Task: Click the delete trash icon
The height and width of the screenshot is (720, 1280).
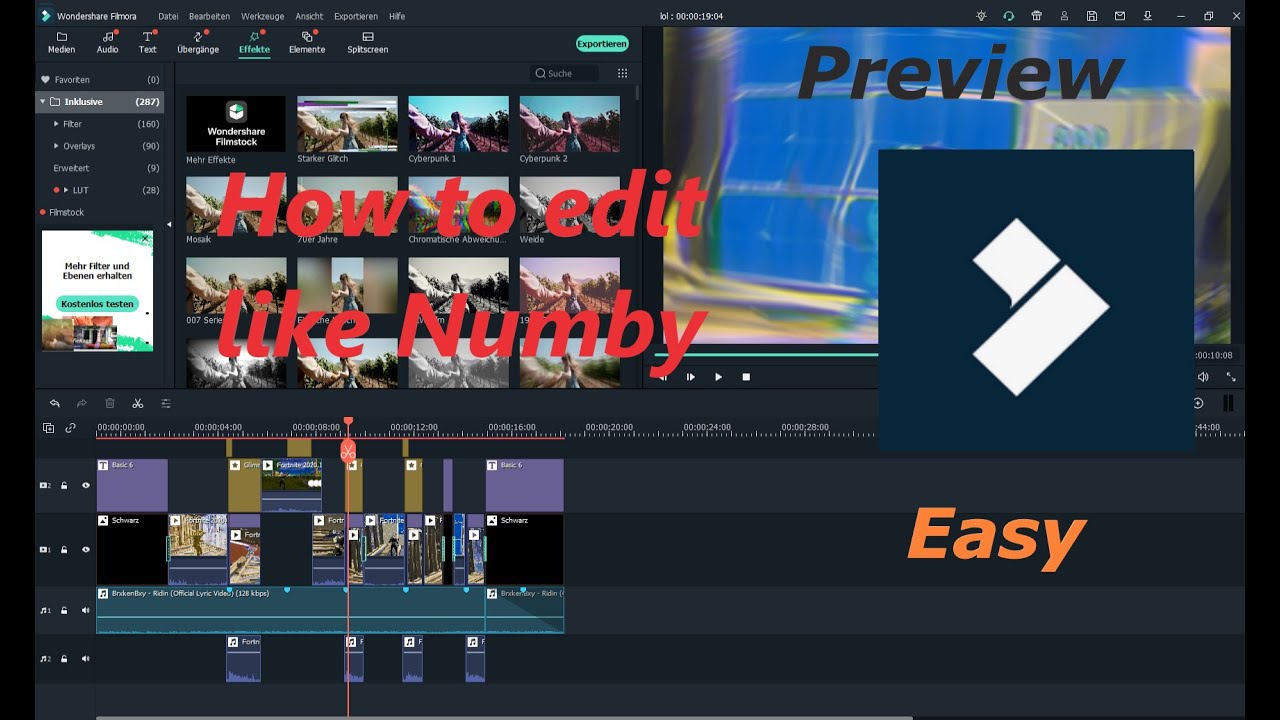Action: (x=110, y=403)
